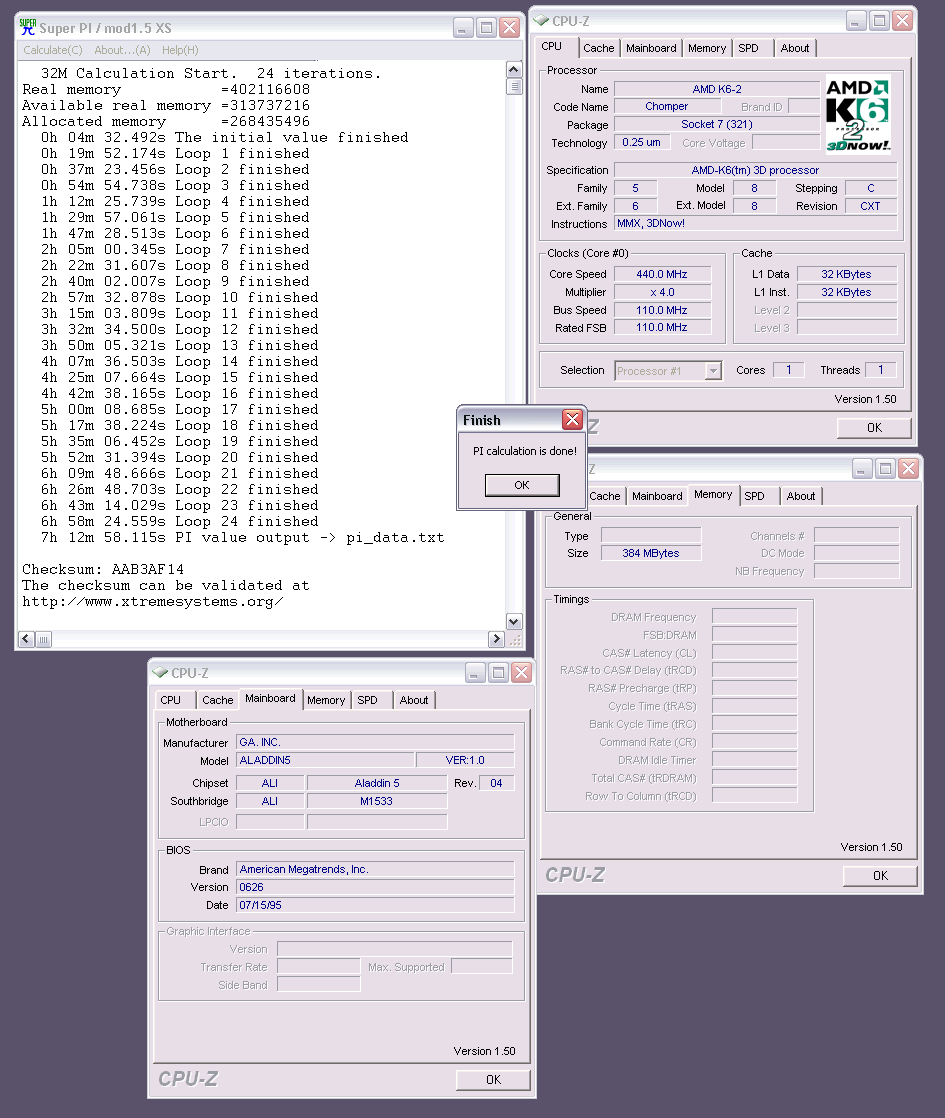945x1118 pixels.
Task: Close the CPU-Z Mainboard window
Action: [x=521, y=672]
